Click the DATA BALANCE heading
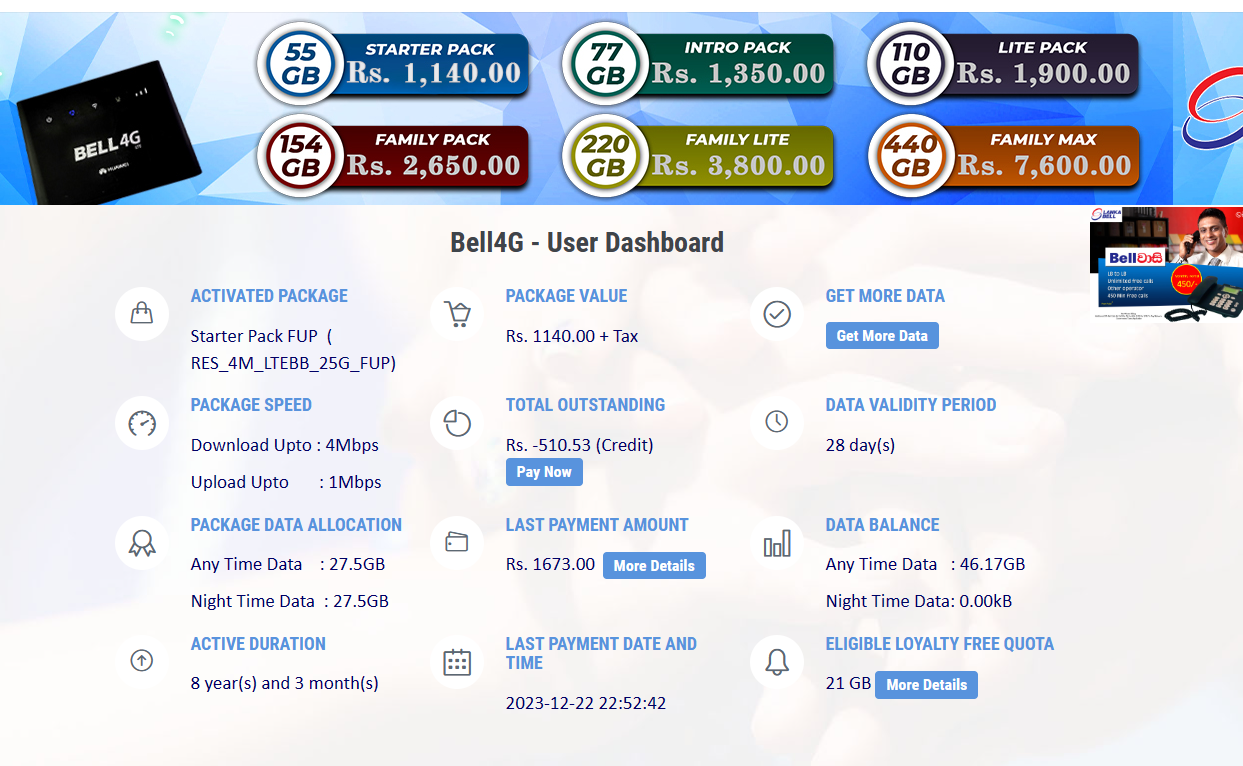Screen dimensions: 1243x766 [882, 525]
